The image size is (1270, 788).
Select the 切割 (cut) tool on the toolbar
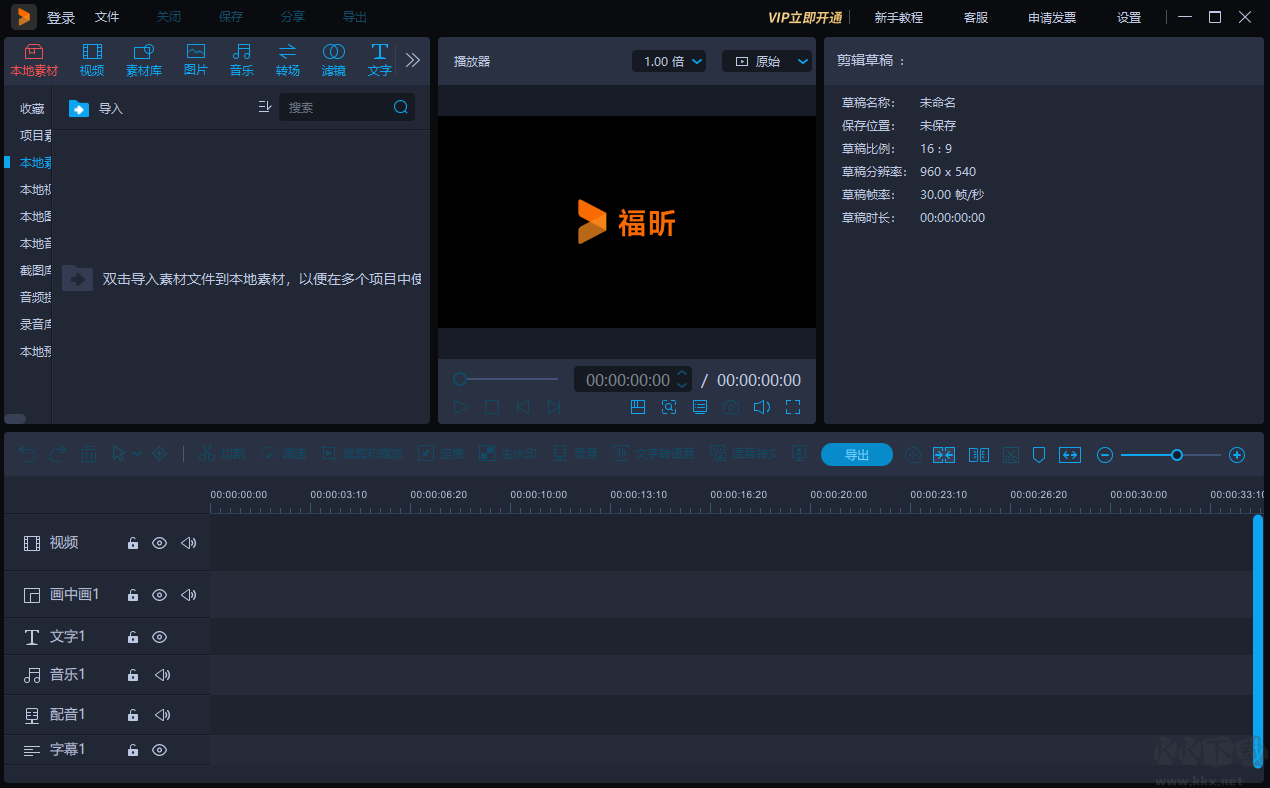222,454
